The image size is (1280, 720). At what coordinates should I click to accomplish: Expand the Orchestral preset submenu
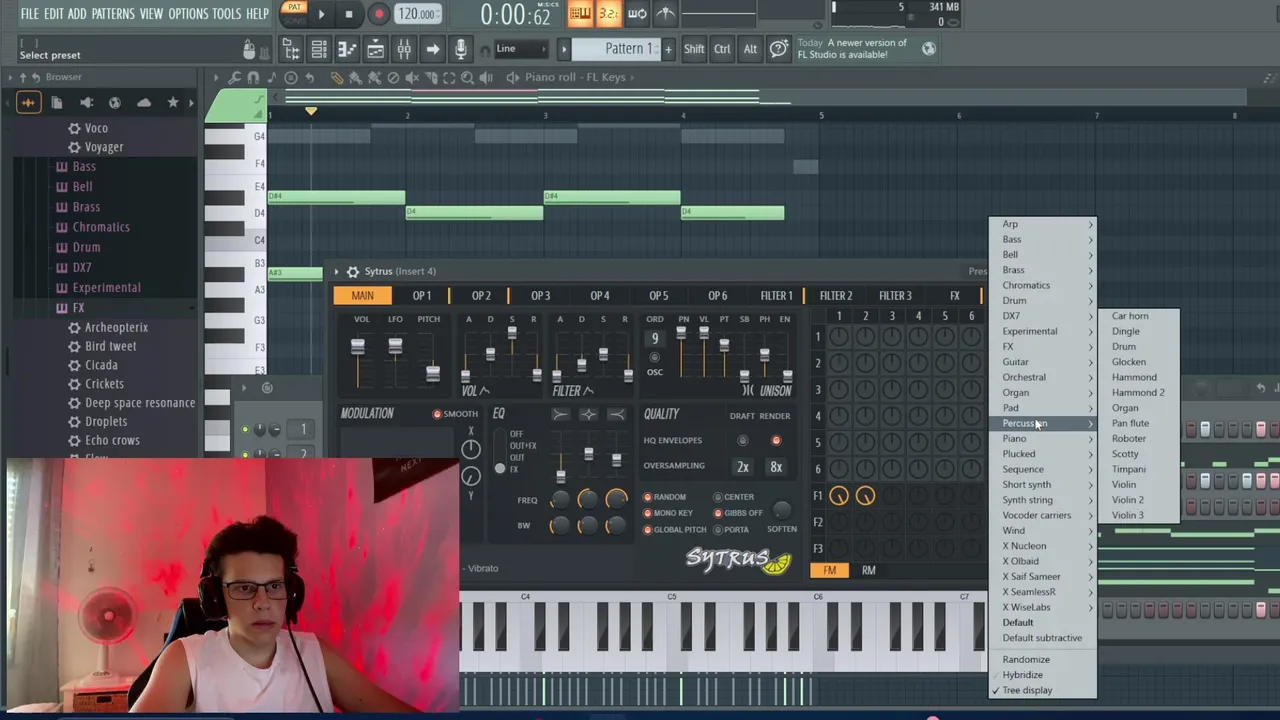pyautogui.click(x=1043, y=377)
